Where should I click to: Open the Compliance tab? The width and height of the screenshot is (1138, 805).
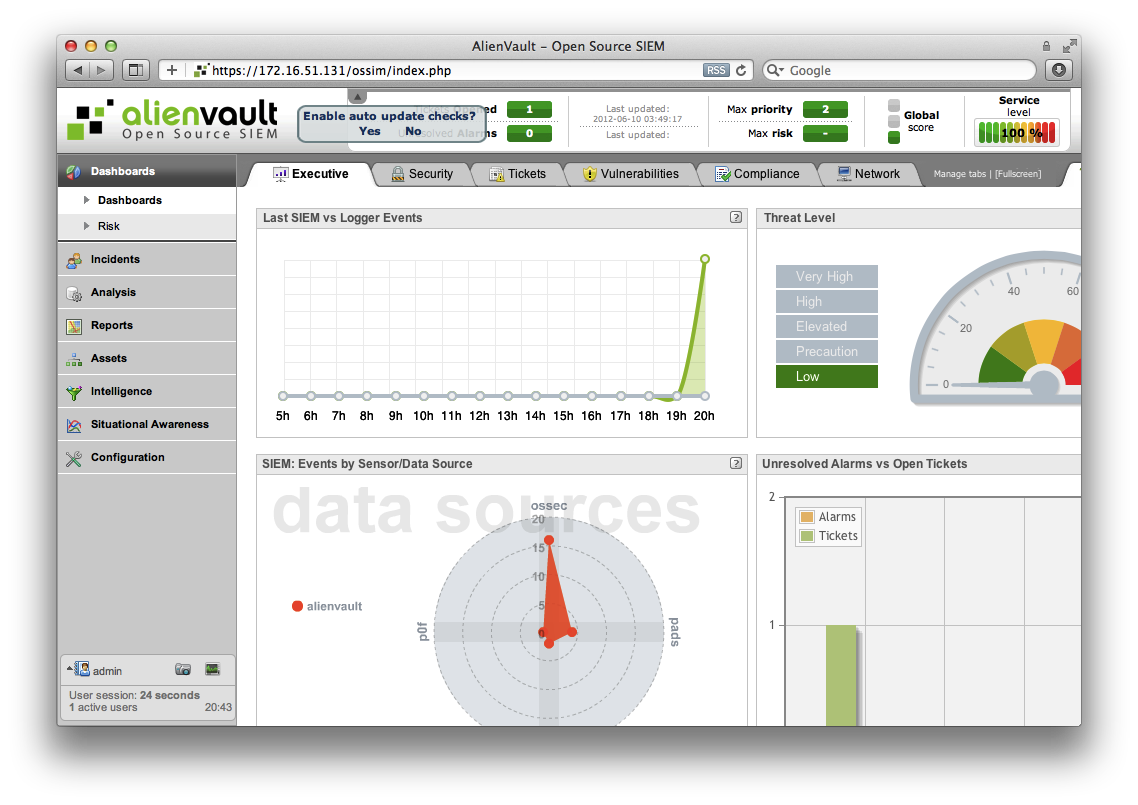click(757, 174)
